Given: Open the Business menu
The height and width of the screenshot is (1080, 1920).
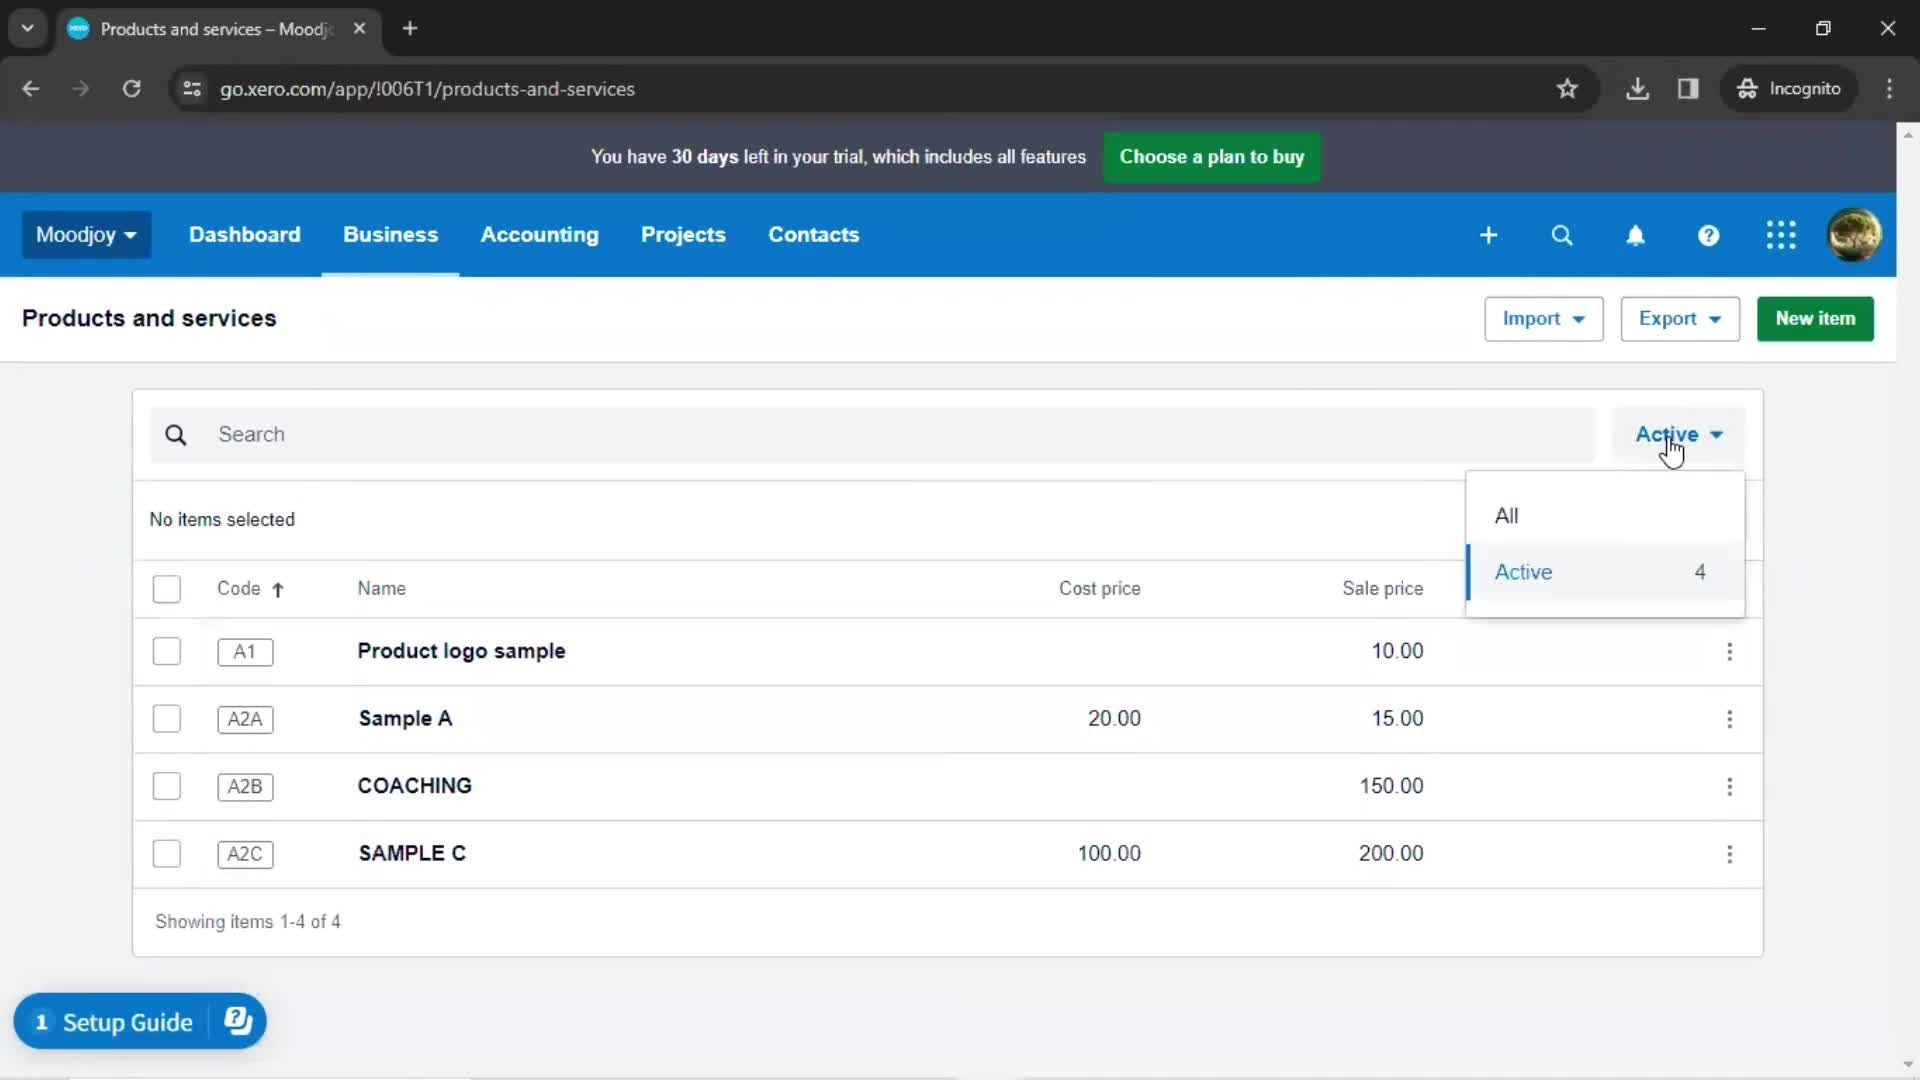Looking at the screenshot, I should 390,235.
